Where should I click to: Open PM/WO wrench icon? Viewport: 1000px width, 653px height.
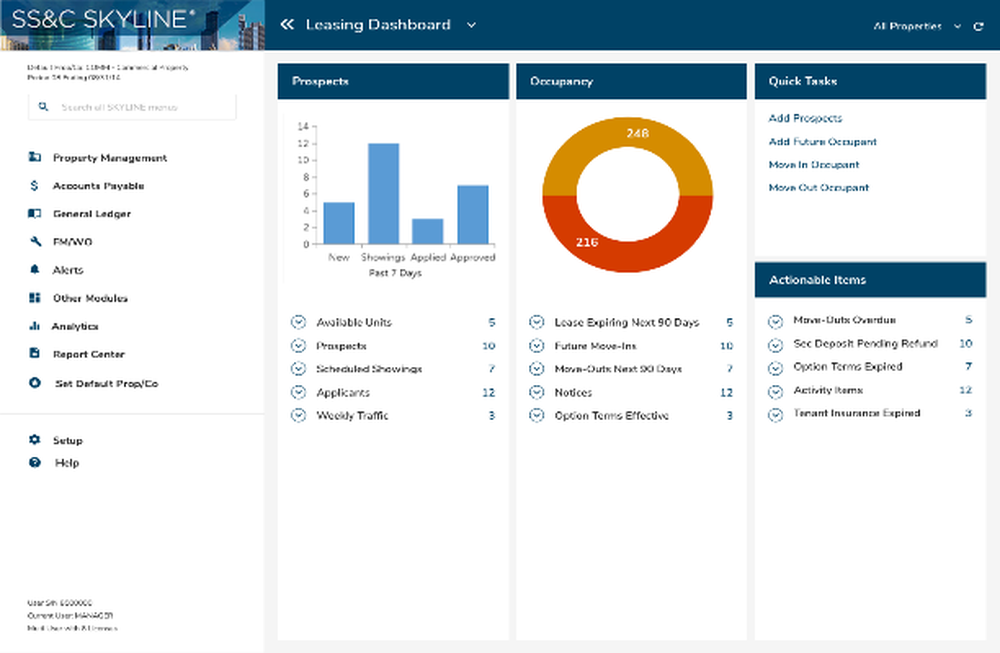tap(35, 241)
